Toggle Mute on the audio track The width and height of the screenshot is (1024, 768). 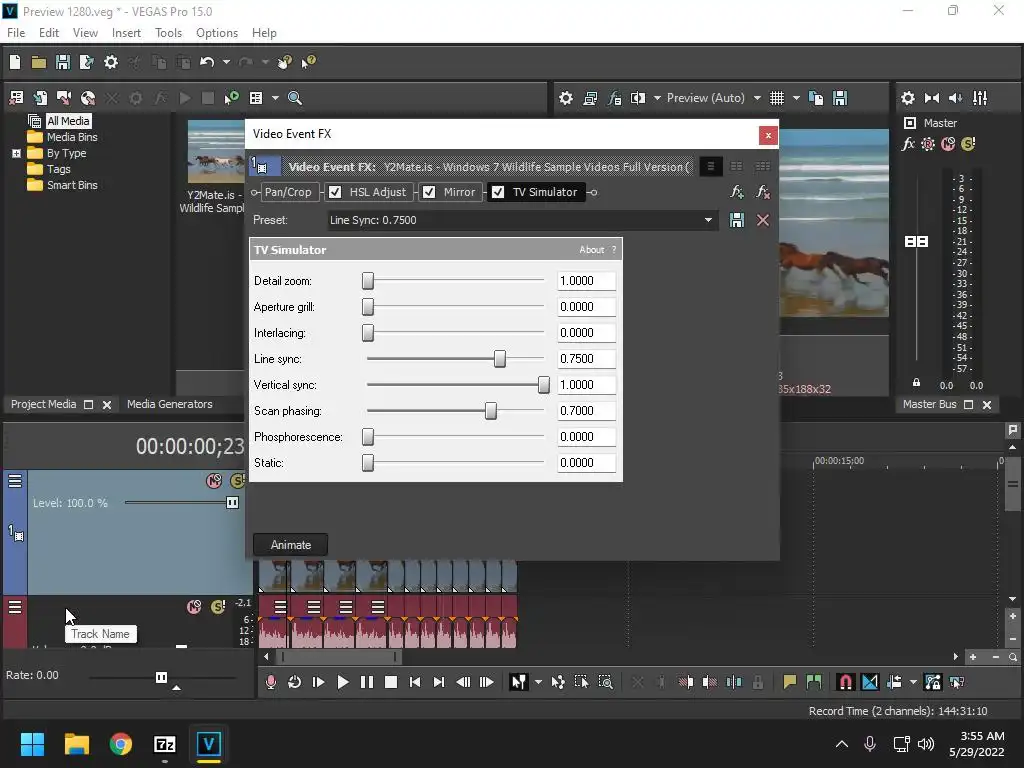point(194,607)
